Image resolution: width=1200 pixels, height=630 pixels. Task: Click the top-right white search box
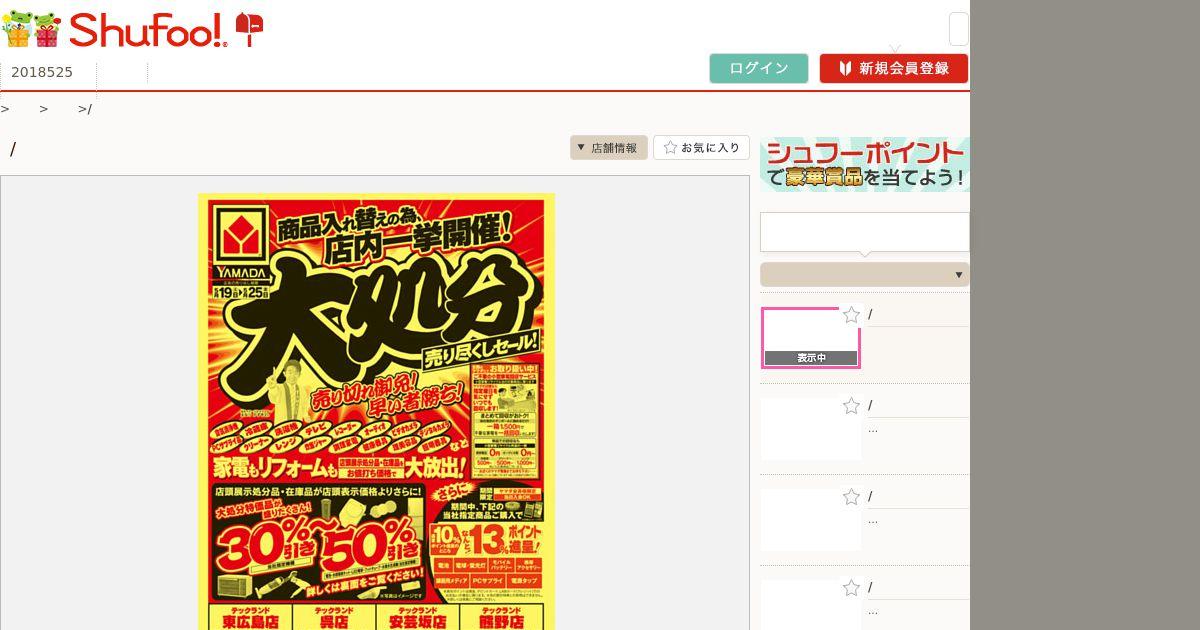pyautogui.click(x=958, y=29)
